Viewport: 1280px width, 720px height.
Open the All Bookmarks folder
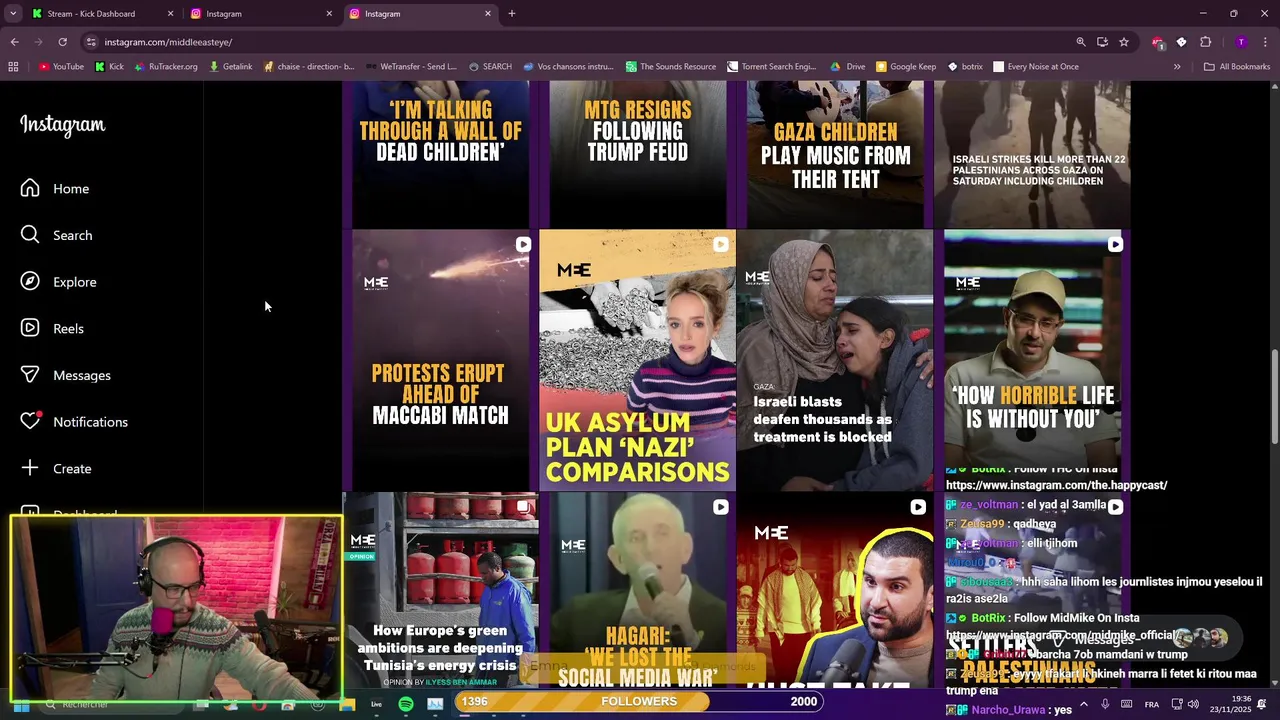pyautogui.click(x=1237, y=67)
